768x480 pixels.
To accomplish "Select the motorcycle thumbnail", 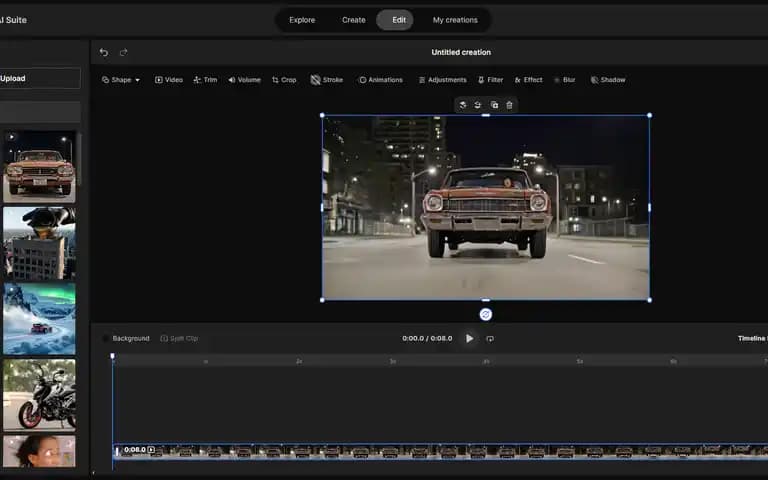I will coord(39,395).
